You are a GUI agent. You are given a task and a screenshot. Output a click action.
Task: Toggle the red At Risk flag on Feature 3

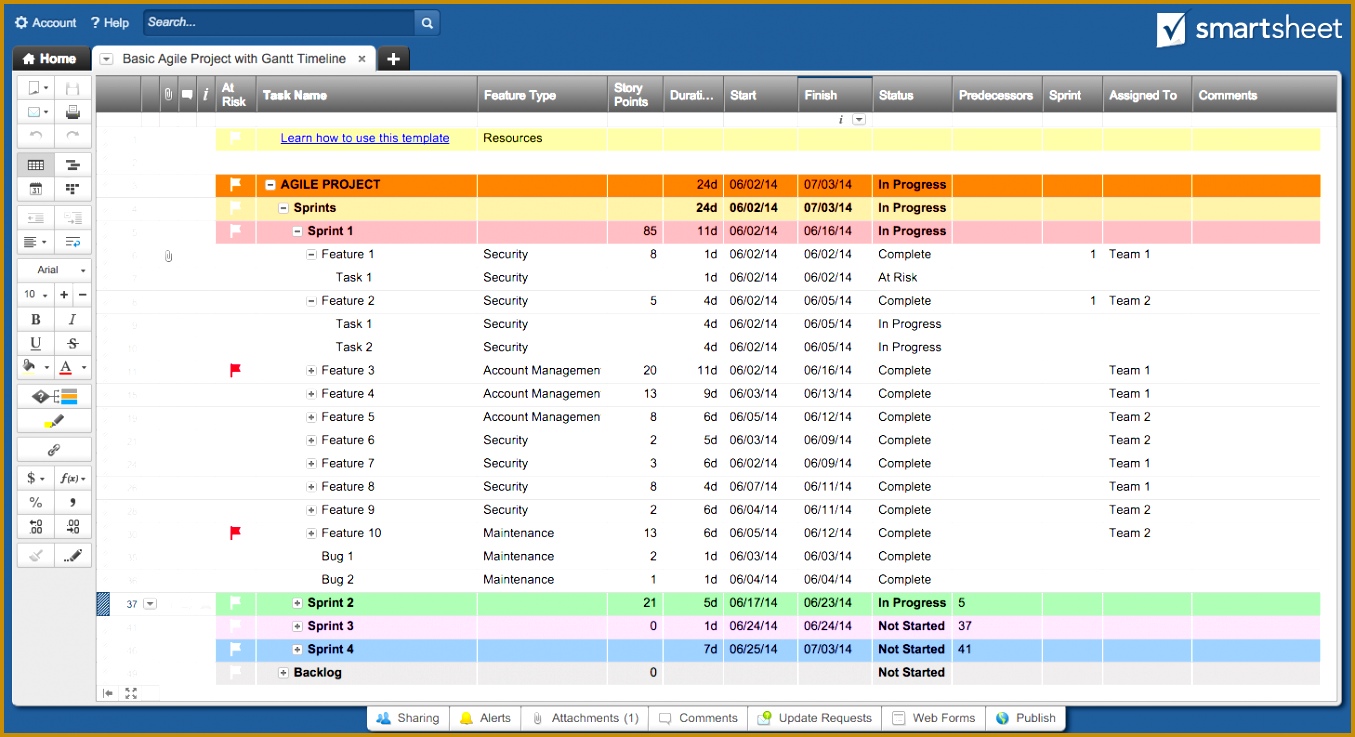[x=235, y=370]
